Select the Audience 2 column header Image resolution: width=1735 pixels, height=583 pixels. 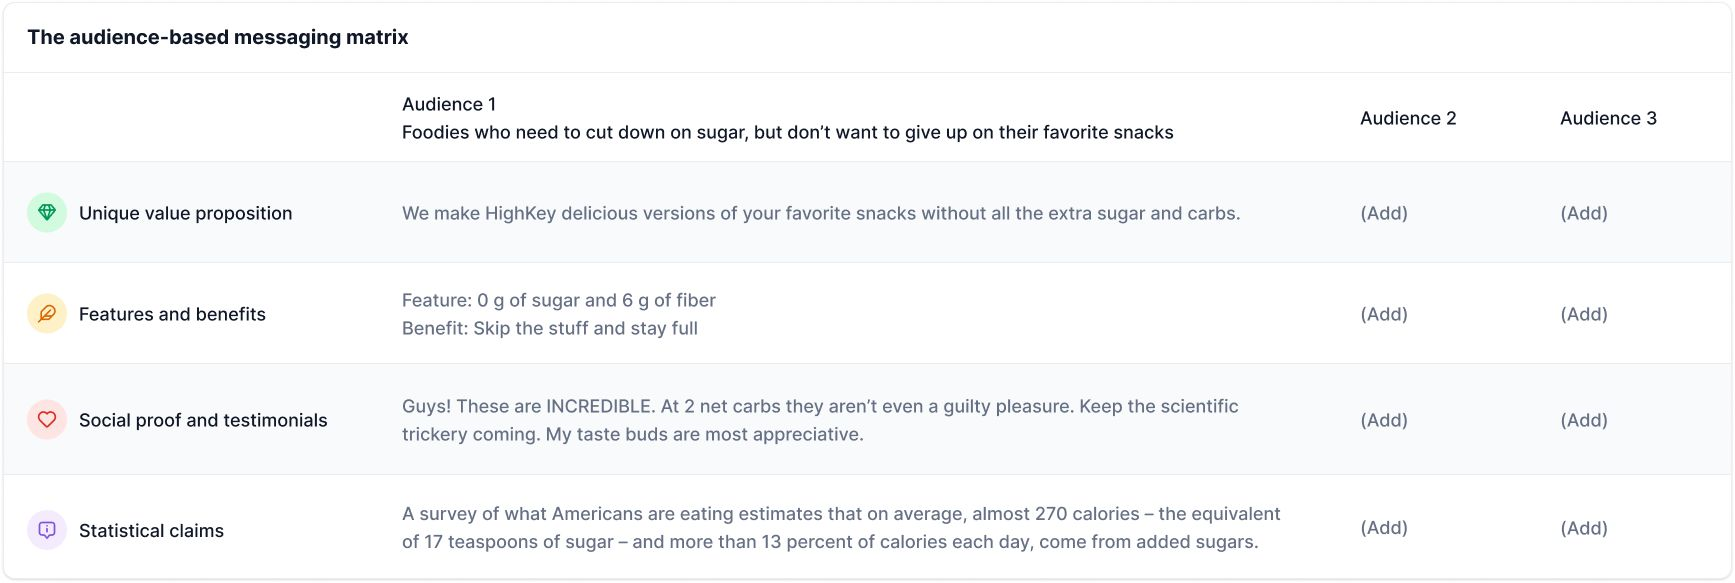coord(1408,118)
